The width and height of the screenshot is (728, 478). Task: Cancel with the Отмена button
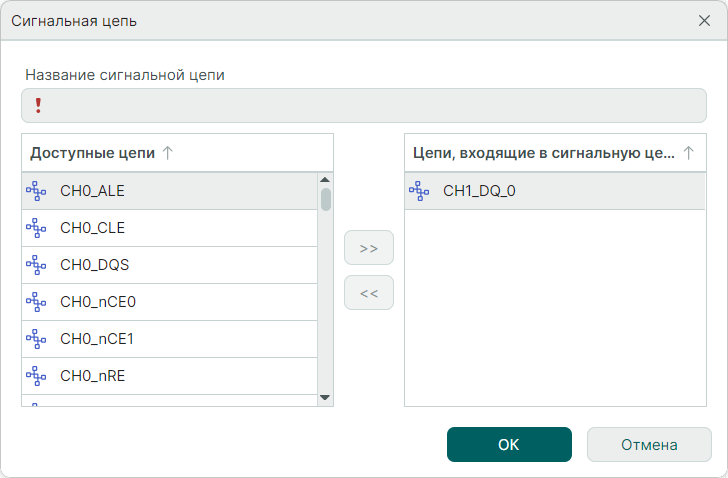(649, 445)
